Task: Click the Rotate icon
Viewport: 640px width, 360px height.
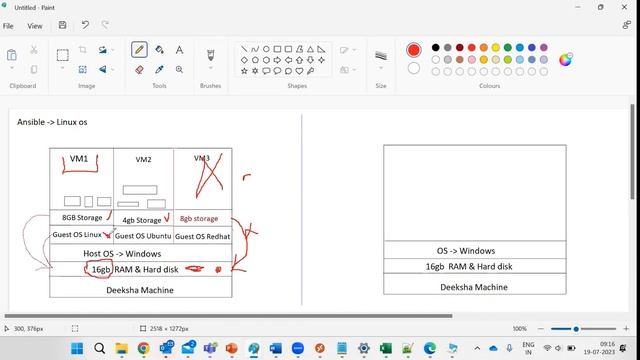Action: tap(102, 50)
